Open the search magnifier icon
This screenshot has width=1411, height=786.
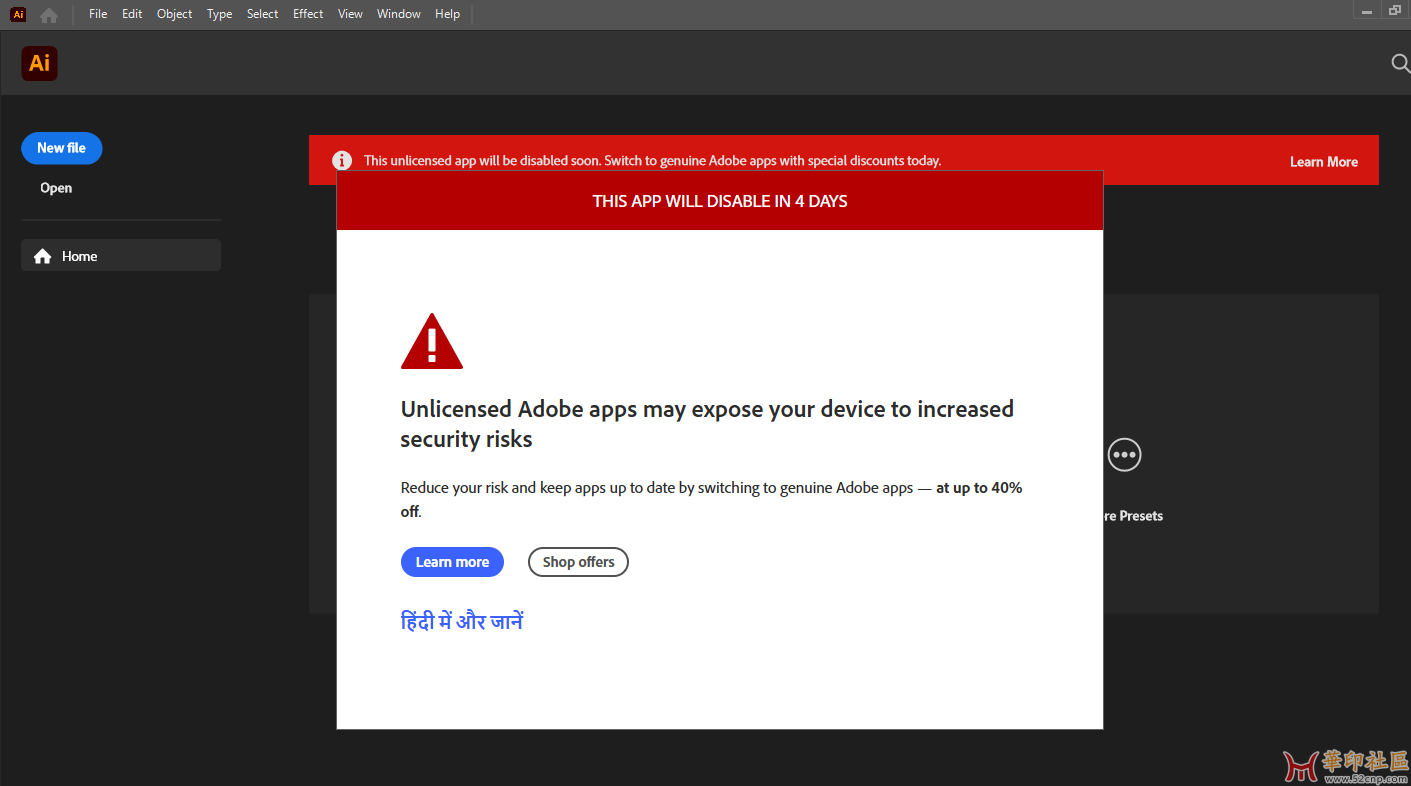(1400, 63)
